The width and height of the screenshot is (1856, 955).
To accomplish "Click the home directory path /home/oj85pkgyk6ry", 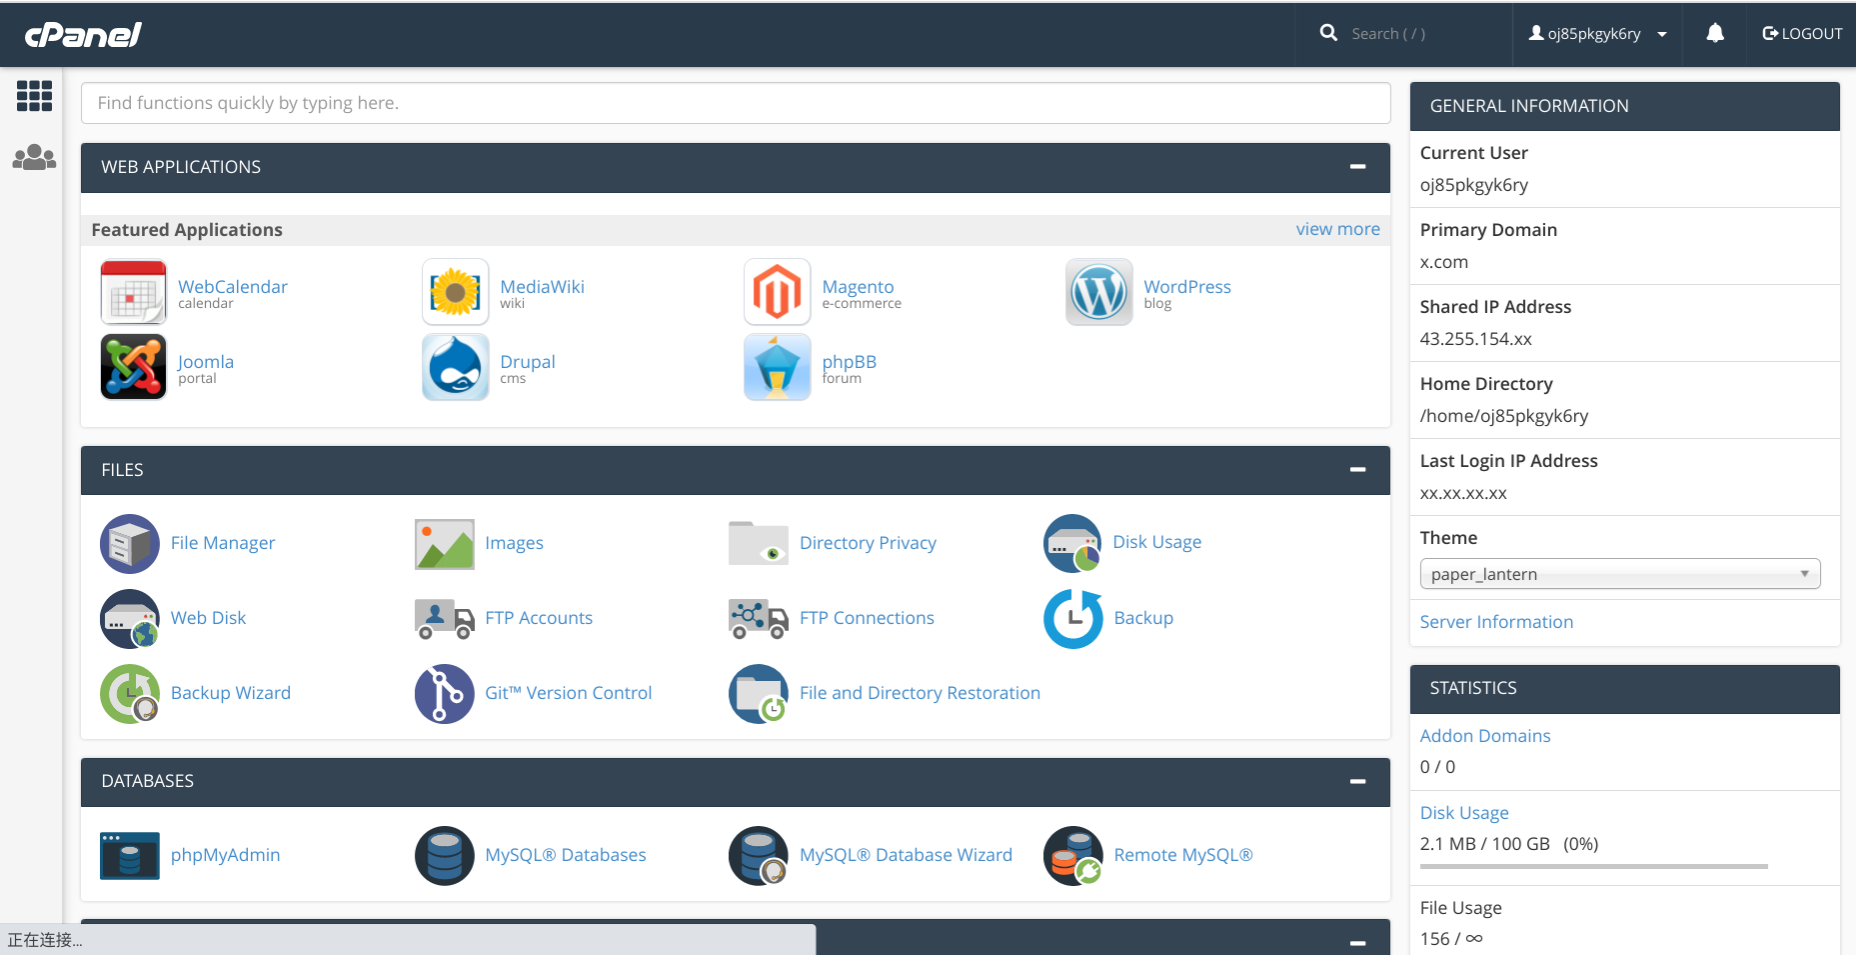I will [1504, 416].
